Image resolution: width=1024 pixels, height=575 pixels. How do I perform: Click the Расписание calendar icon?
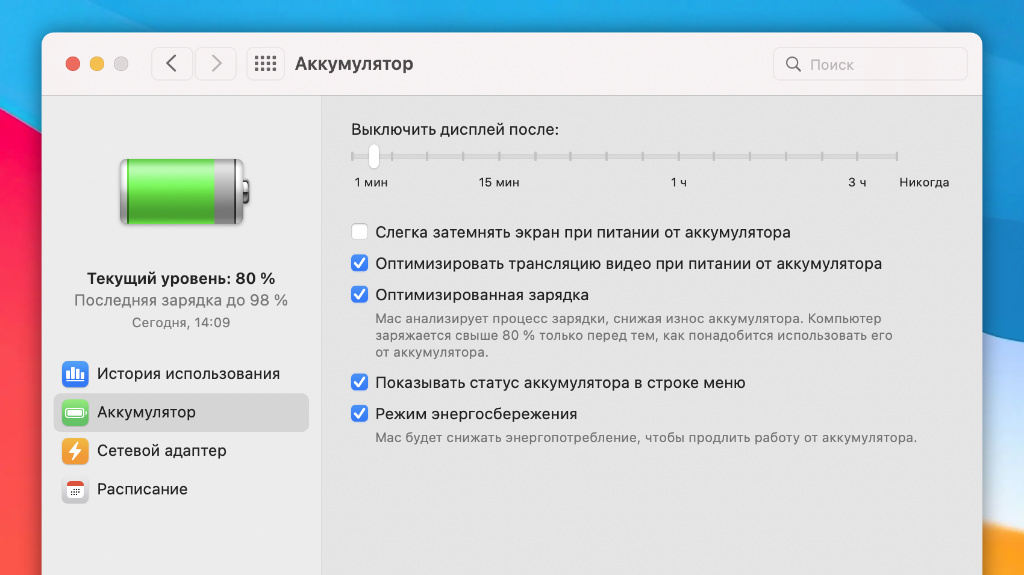click(75, 489)
